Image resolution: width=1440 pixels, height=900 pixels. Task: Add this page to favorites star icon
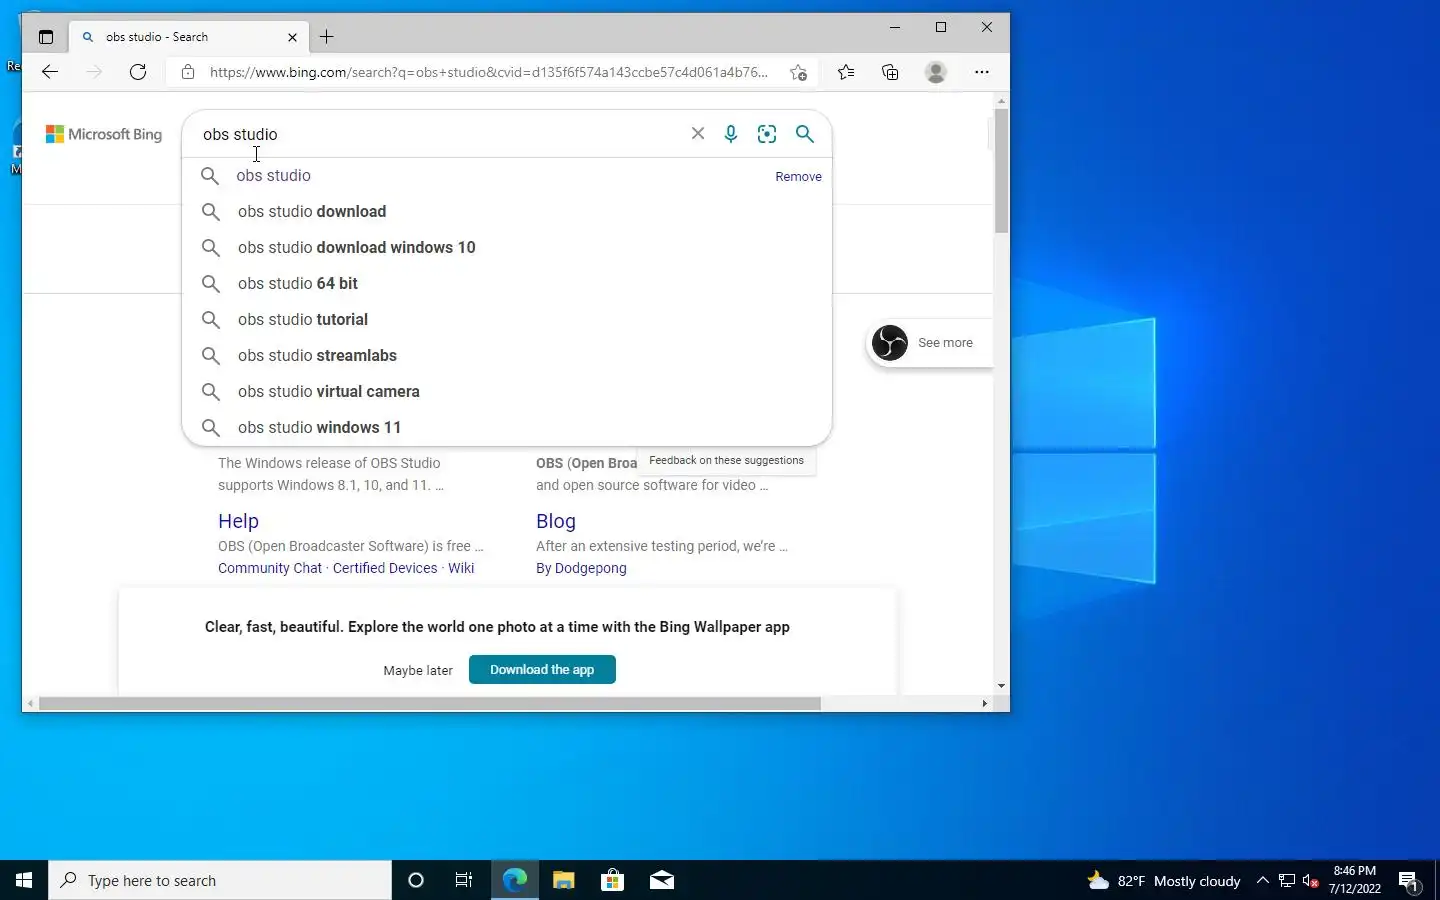point(798,72)
